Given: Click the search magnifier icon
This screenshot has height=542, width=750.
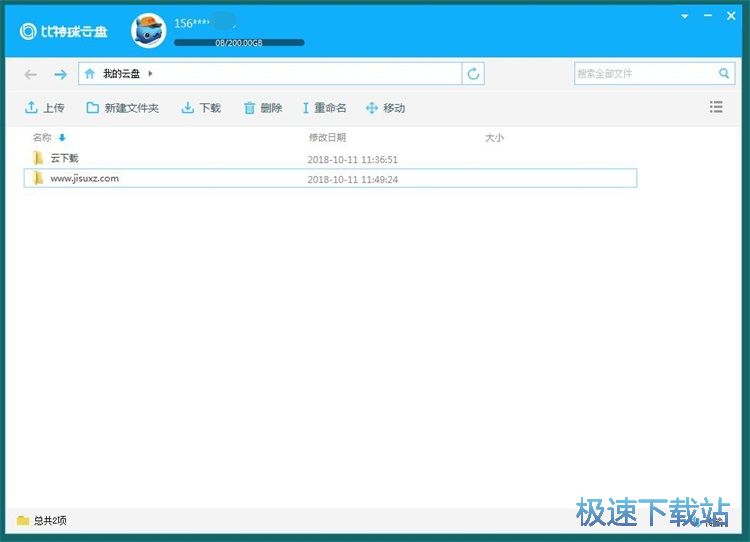Looking at the screenshot, I should coord(724,73).
